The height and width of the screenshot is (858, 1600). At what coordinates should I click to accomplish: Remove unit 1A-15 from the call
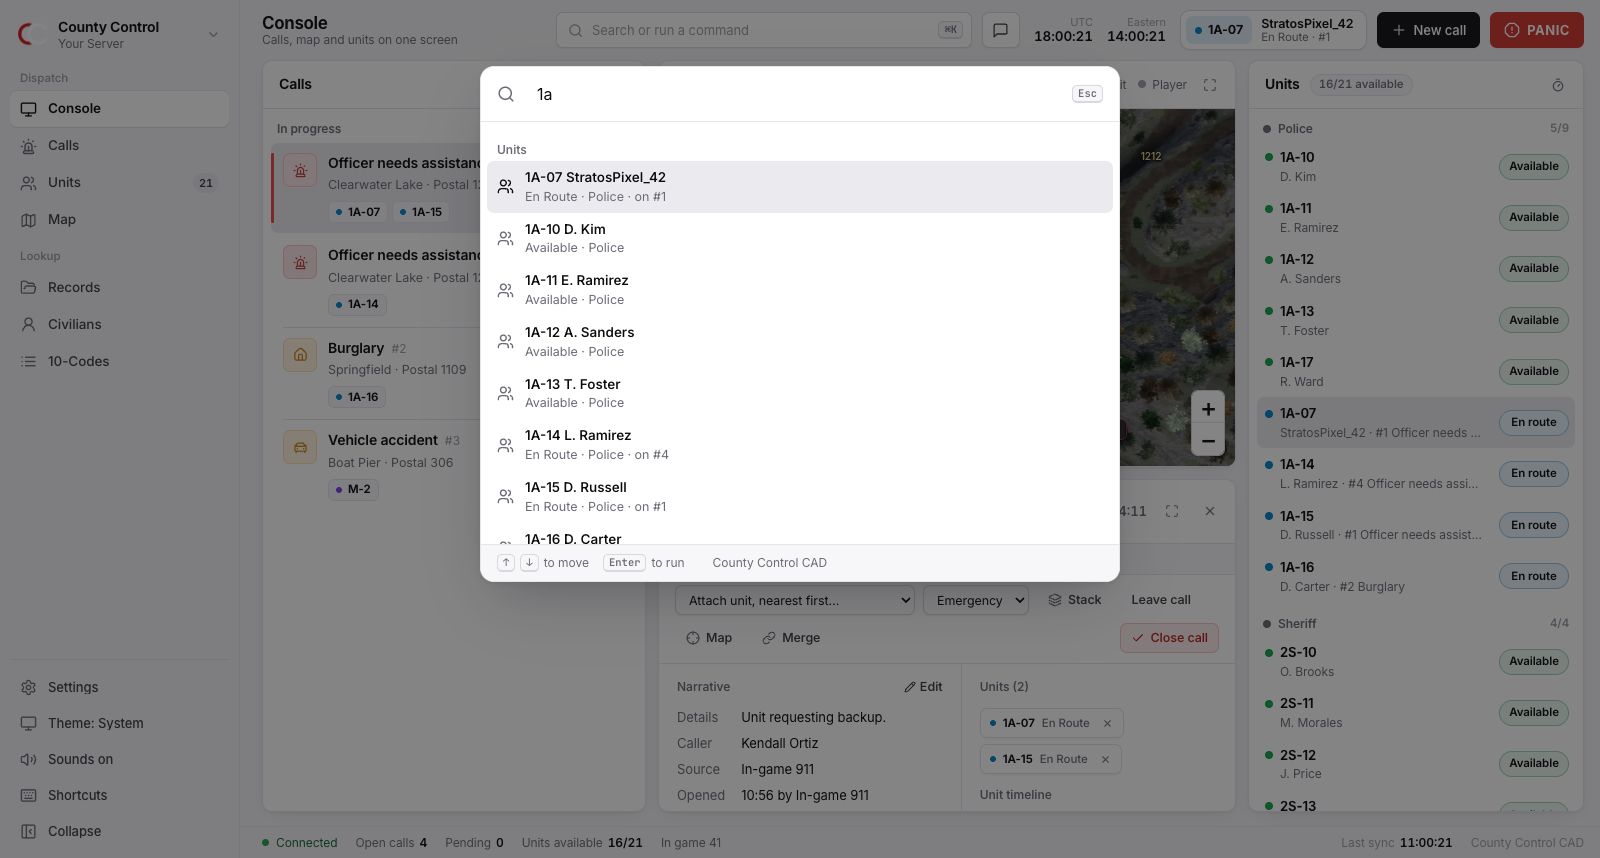[1105, 759]
